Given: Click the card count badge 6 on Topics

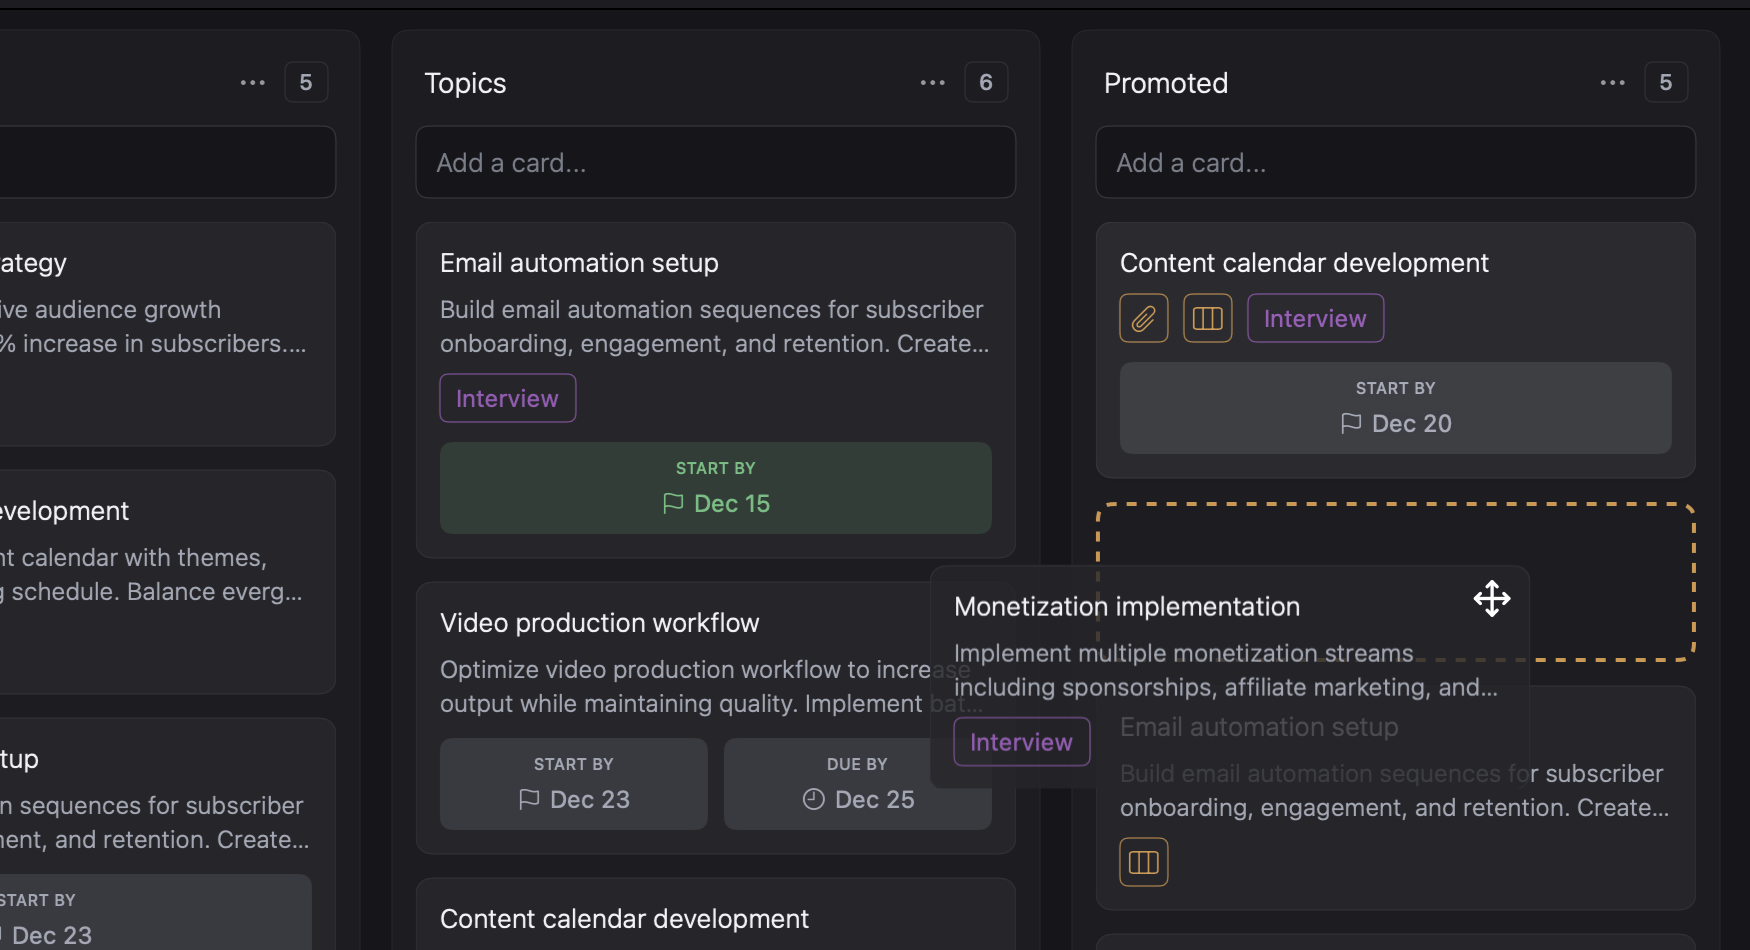Looking at the screenshot, I should [986, 82].
